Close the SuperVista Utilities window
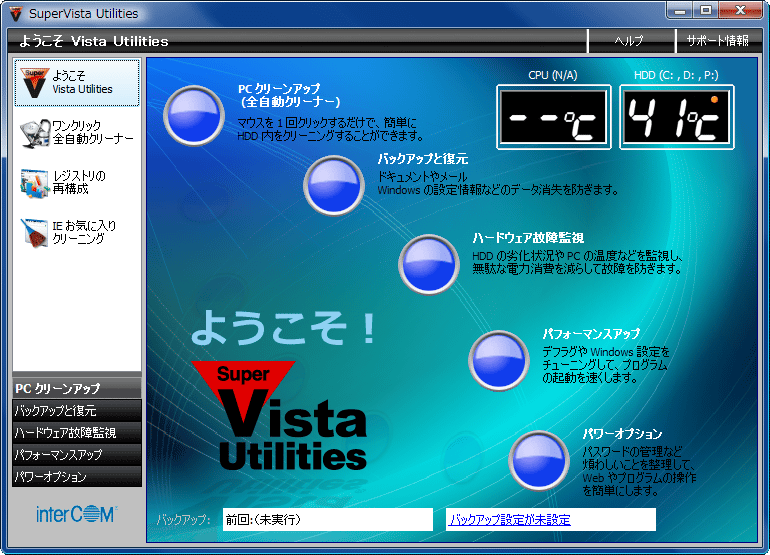This screenshot has width=770, height=555. pos(741,10)
